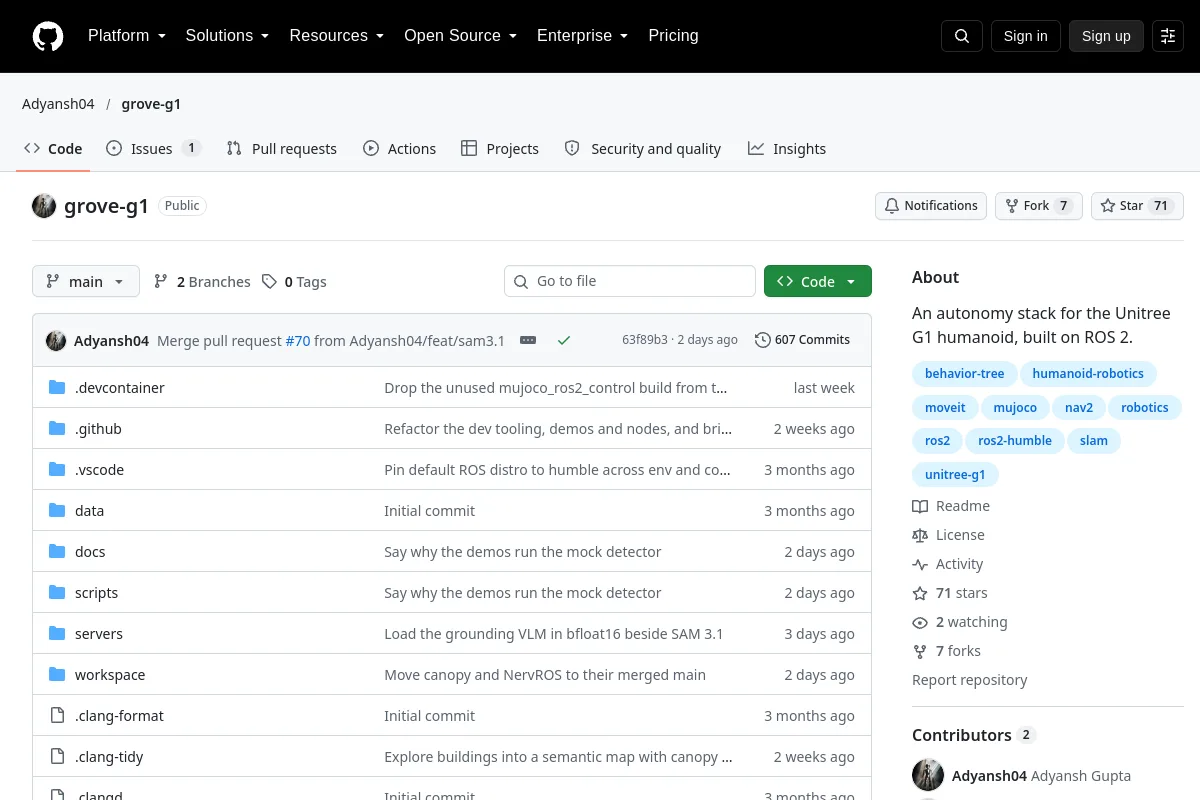1200x800 pixels.
Task: Click the branch icon next to 2 Branches
Action: (161, 282)
